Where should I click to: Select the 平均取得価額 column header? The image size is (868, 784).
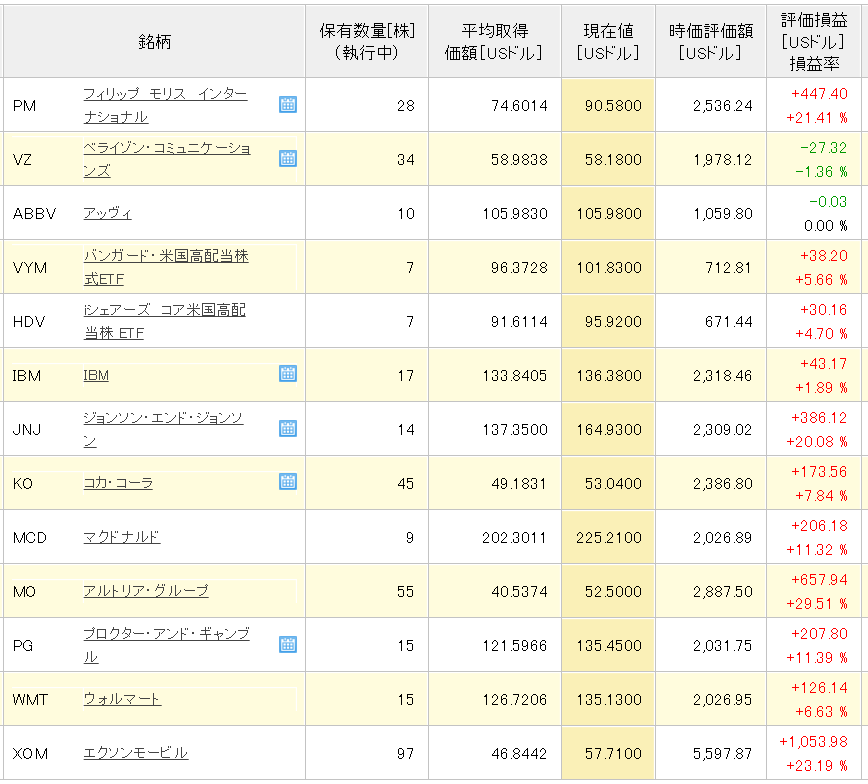point(495,42)
